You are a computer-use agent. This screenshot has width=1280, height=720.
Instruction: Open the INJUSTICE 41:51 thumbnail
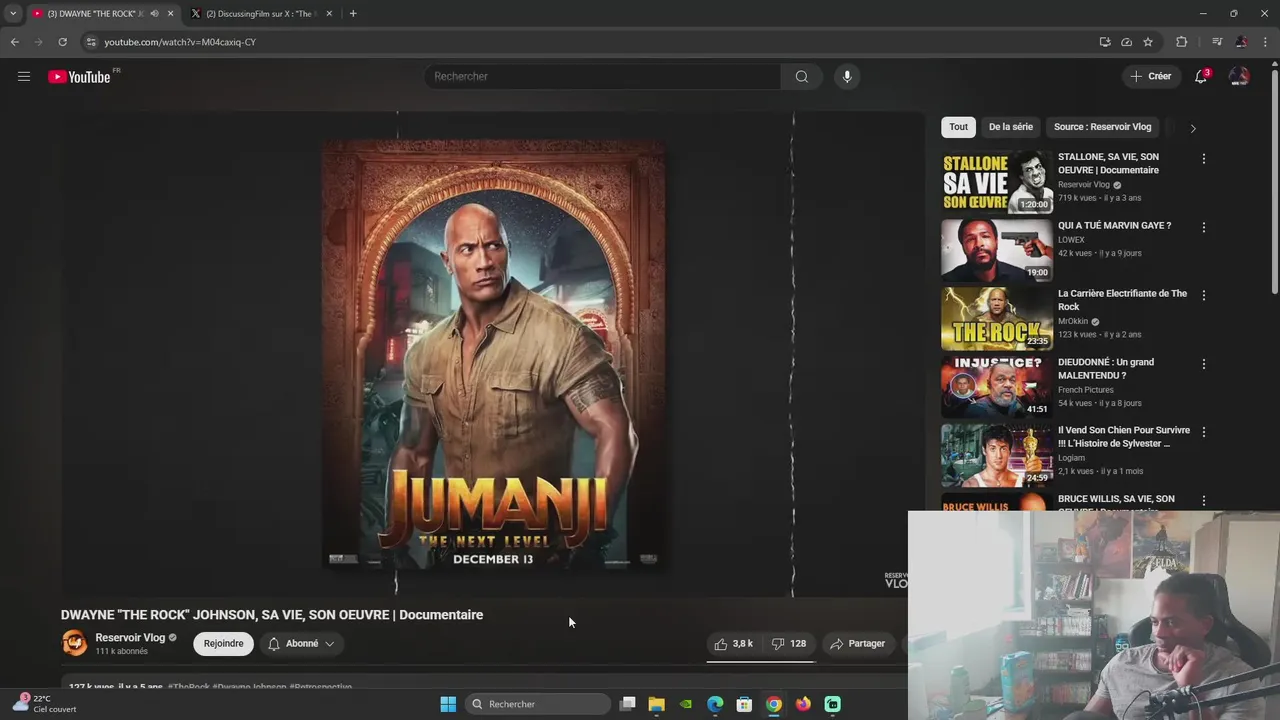coord(996,386)
